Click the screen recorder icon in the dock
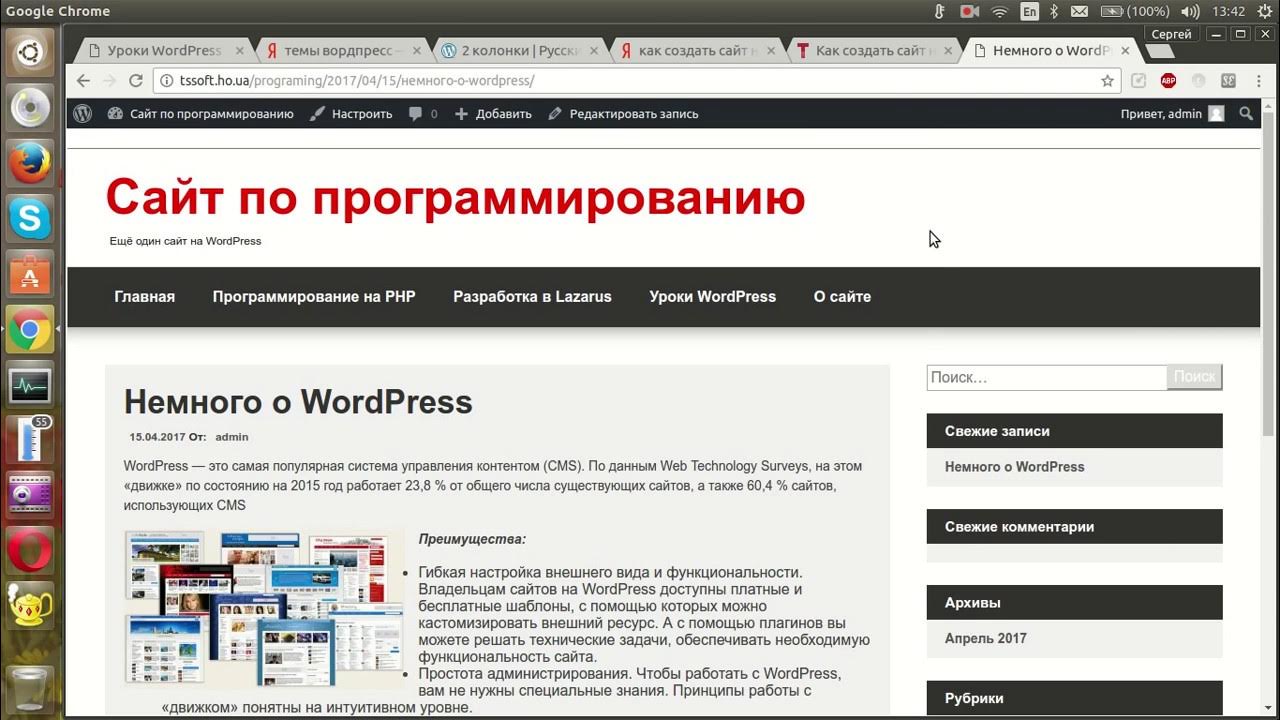 click(30, 494)
